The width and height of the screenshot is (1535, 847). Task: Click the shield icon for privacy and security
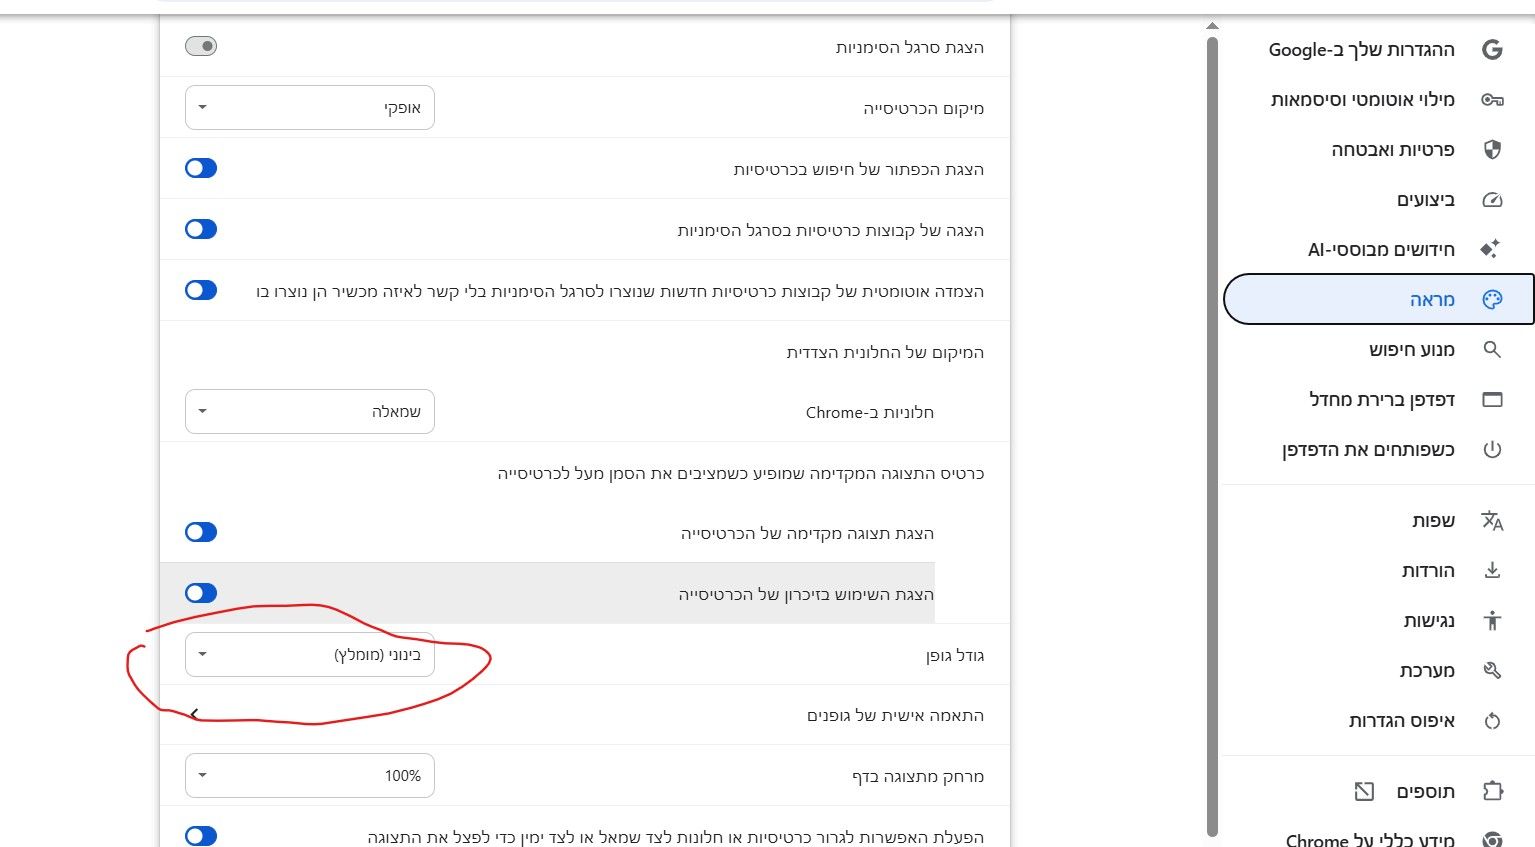pyautogui.click(x=1492, y=149)
